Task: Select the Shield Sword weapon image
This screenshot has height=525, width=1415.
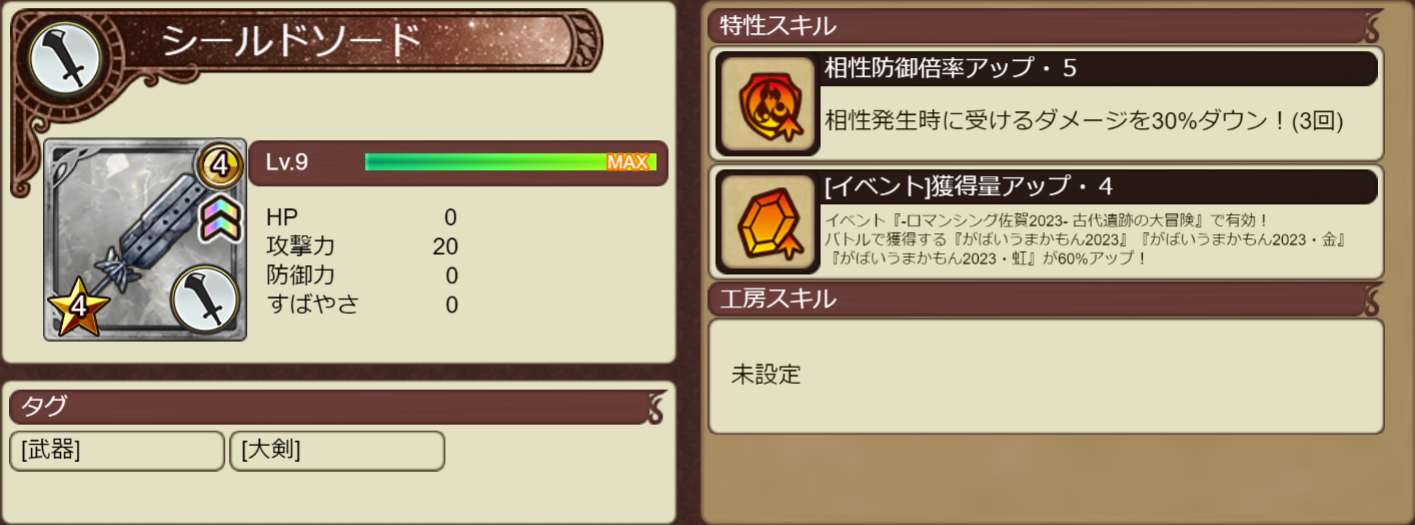Action: (x=146, y=240)
